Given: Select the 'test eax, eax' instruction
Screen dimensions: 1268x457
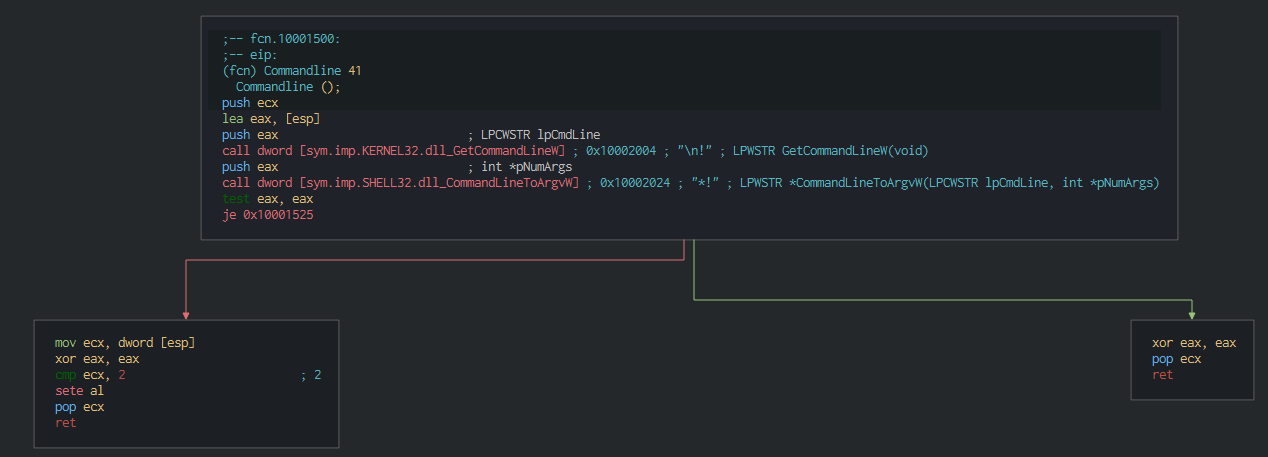Looking at the screenshot, I should pyautogui.click(x=267, y=198).
